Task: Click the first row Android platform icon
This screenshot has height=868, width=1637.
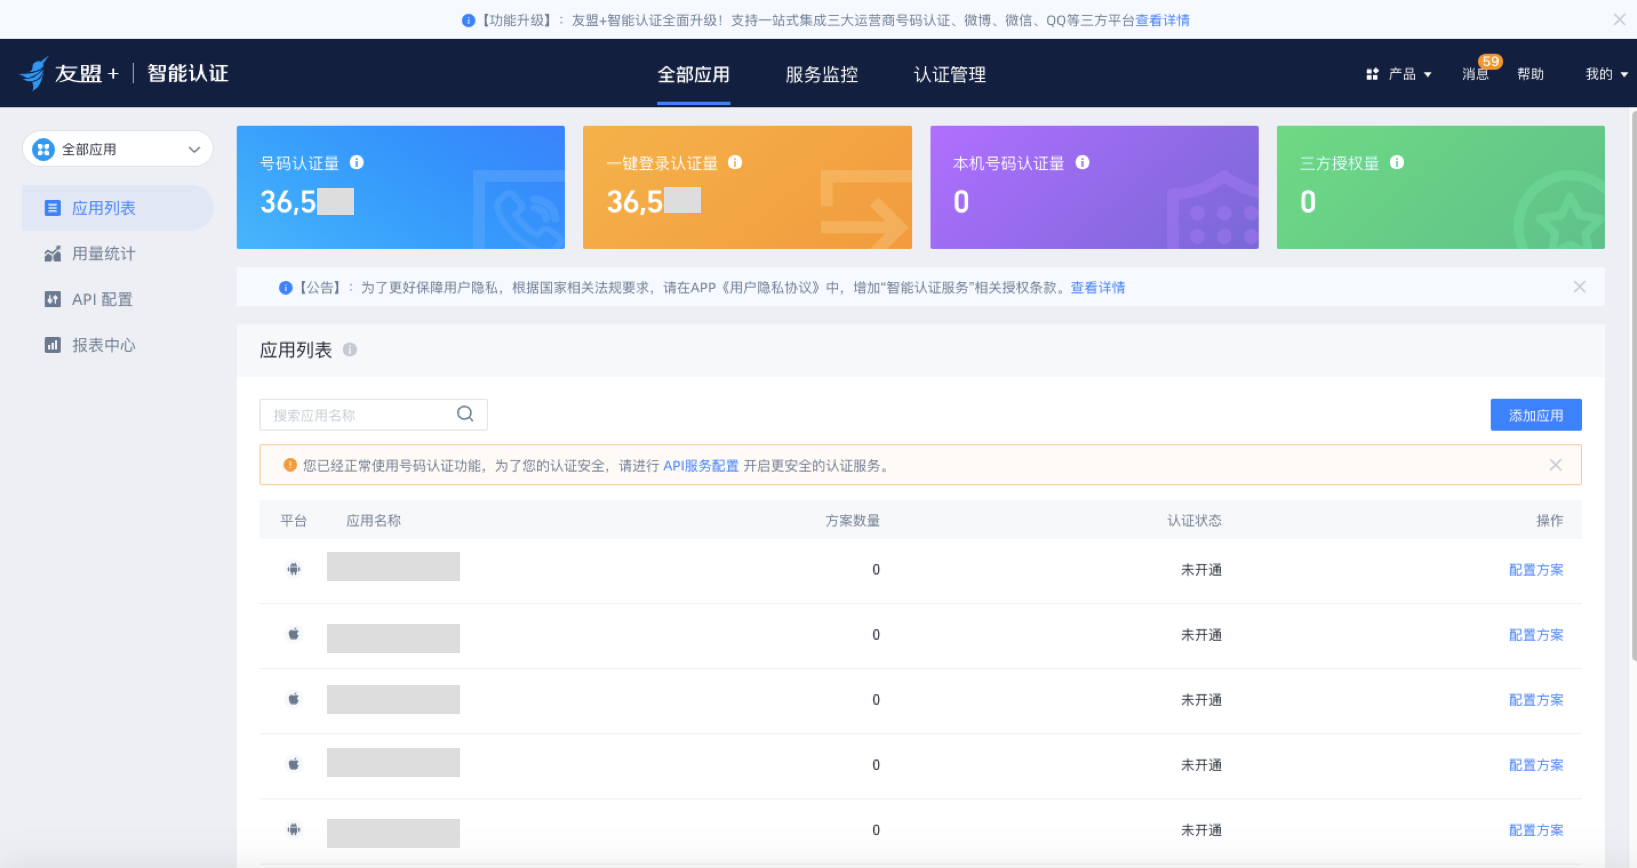Action: tap(294, 569)
